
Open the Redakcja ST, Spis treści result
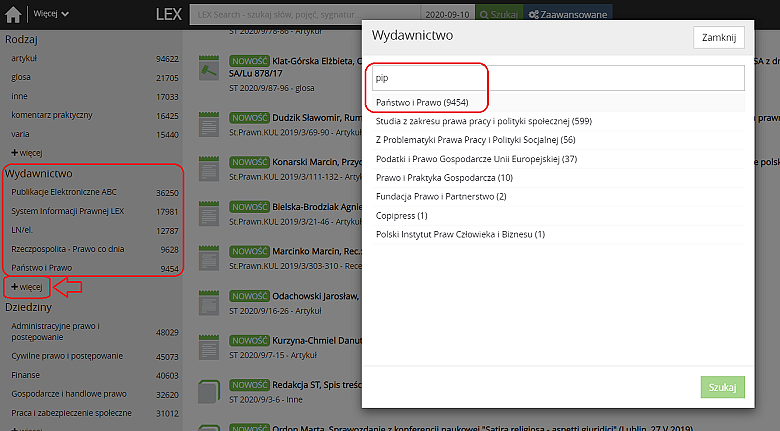317,385
